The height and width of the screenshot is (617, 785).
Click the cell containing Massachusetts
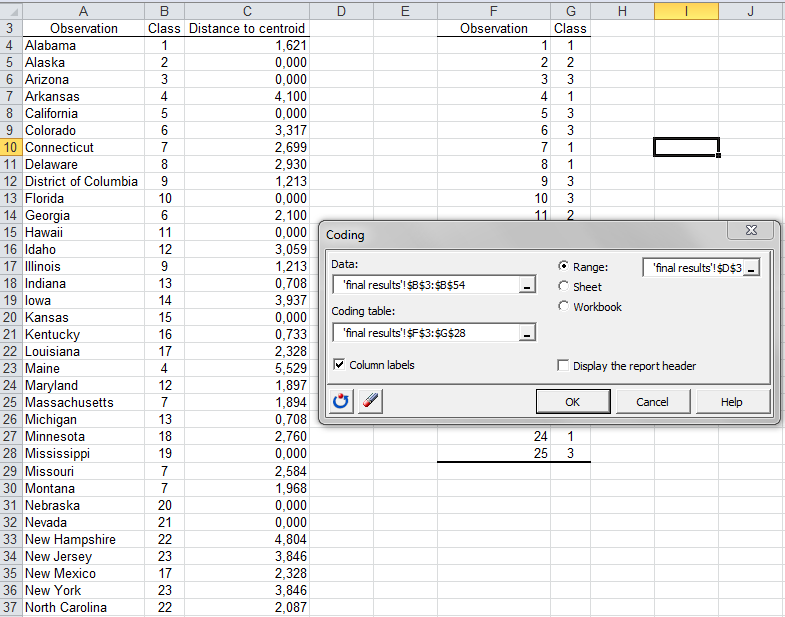pos(84,402)
